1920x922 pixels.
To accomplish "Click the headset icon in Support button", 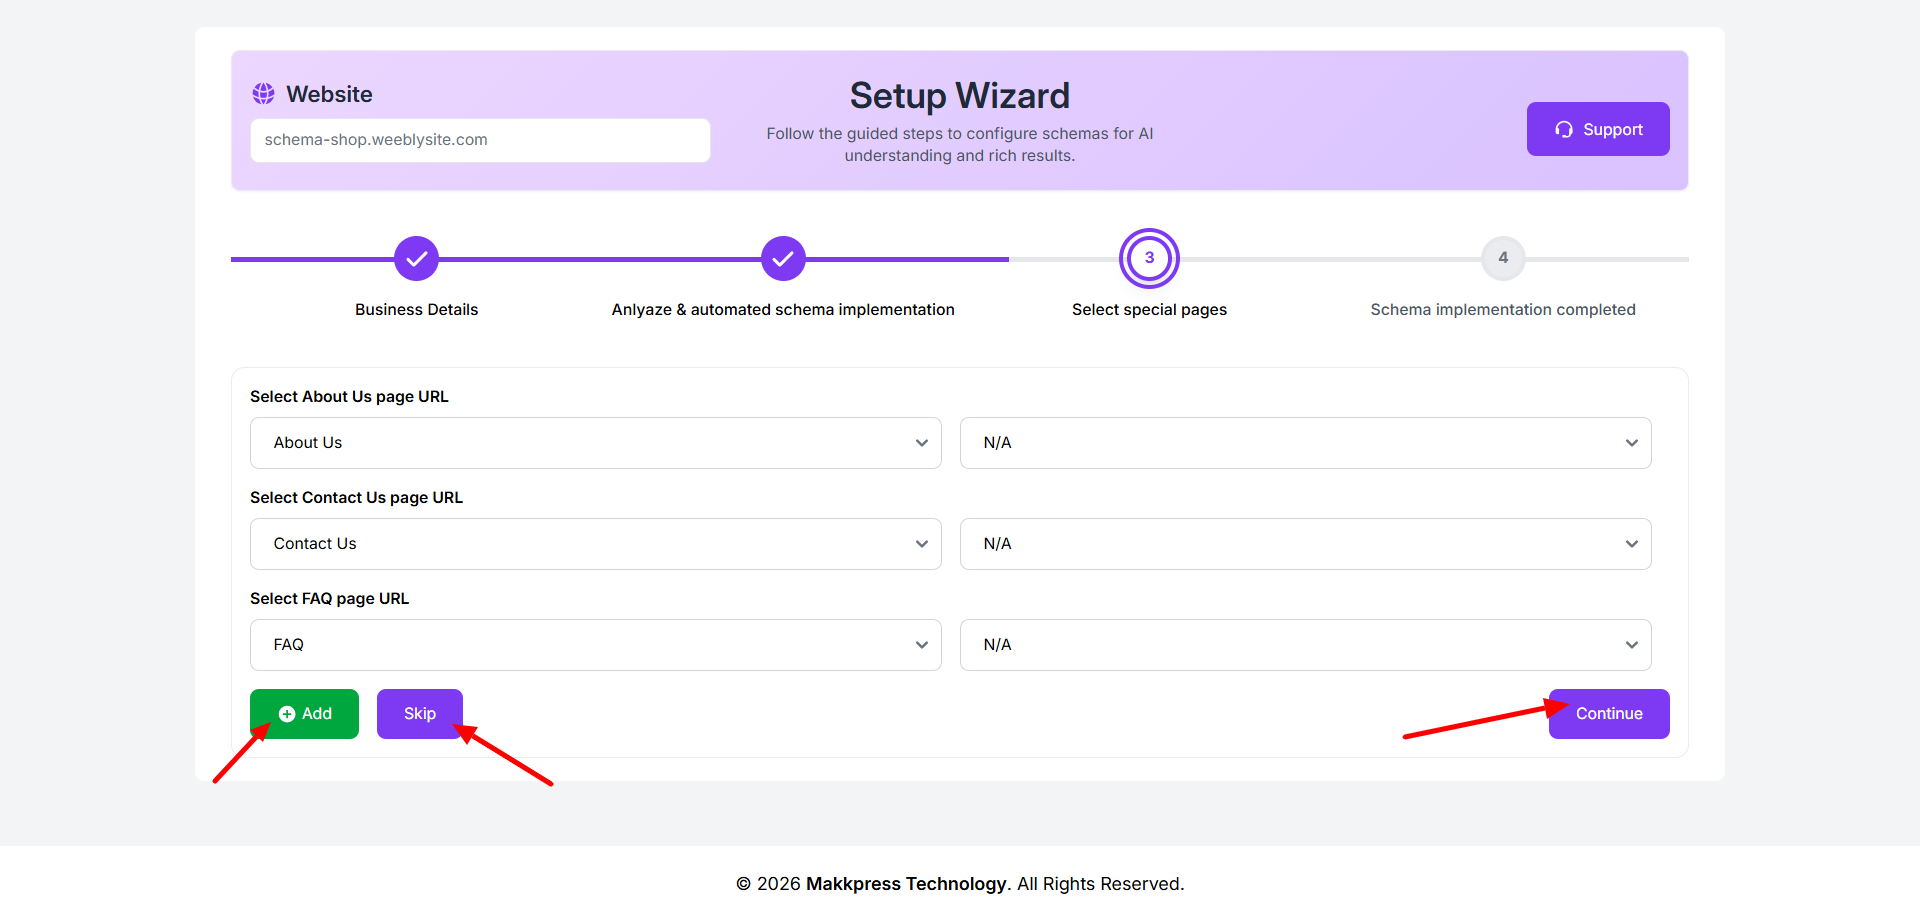I will coord(1564,130).
